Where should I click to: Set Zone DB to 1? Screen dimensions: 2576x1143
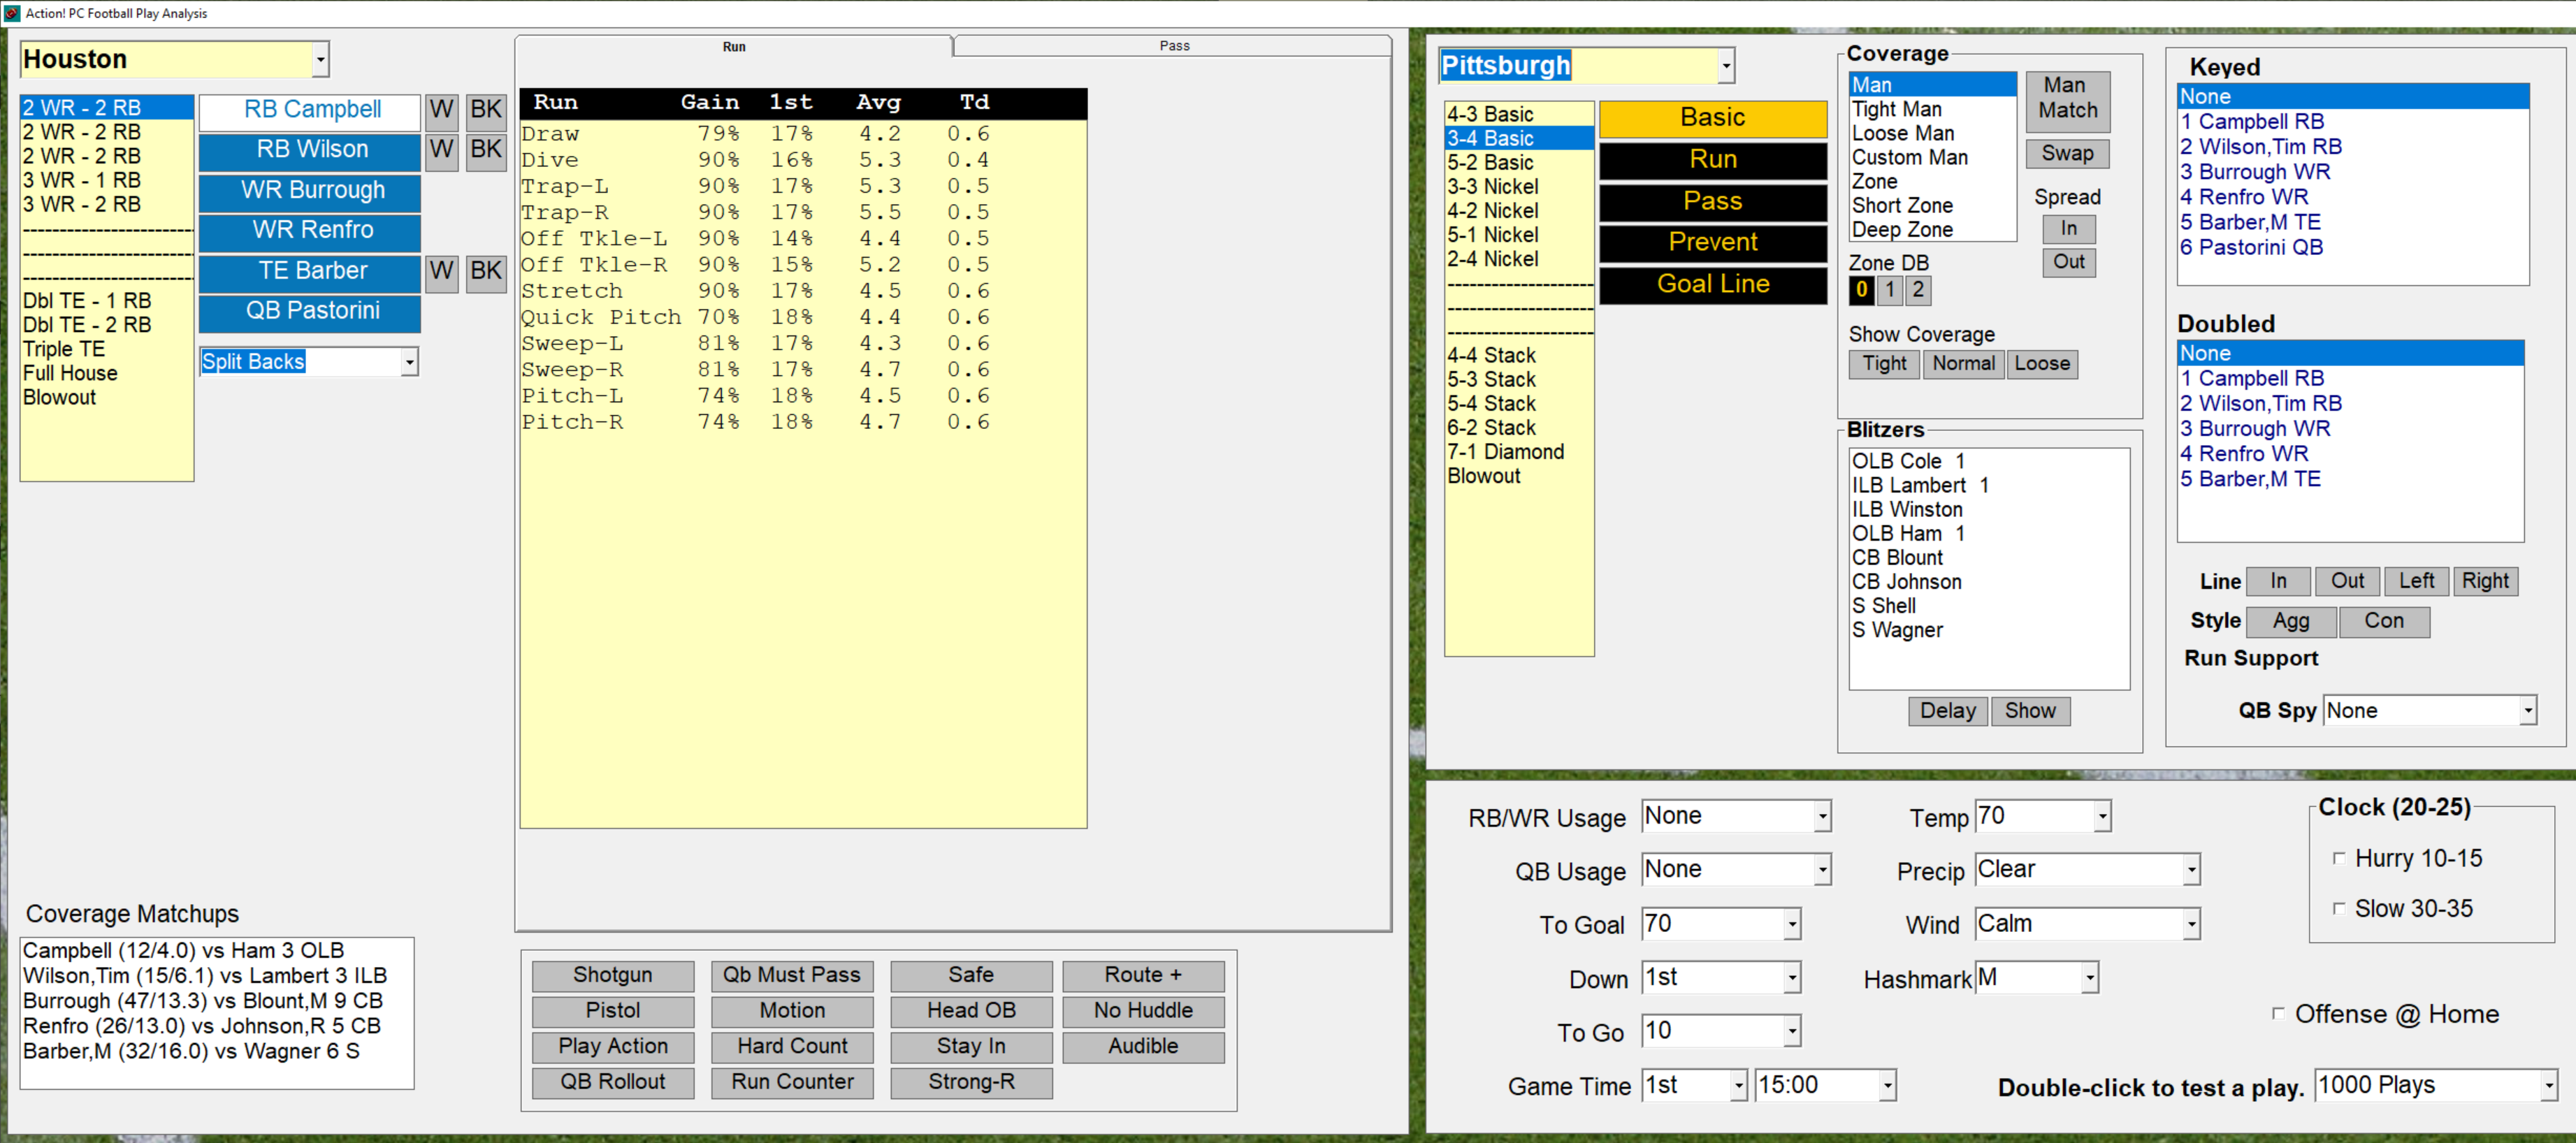click(1889, 290)
